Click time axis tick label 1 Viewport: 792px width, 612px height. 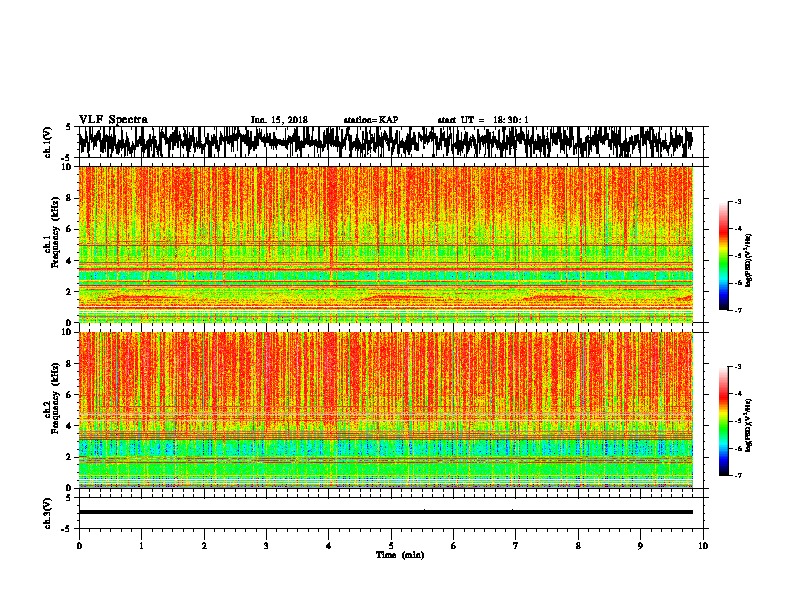141,546
